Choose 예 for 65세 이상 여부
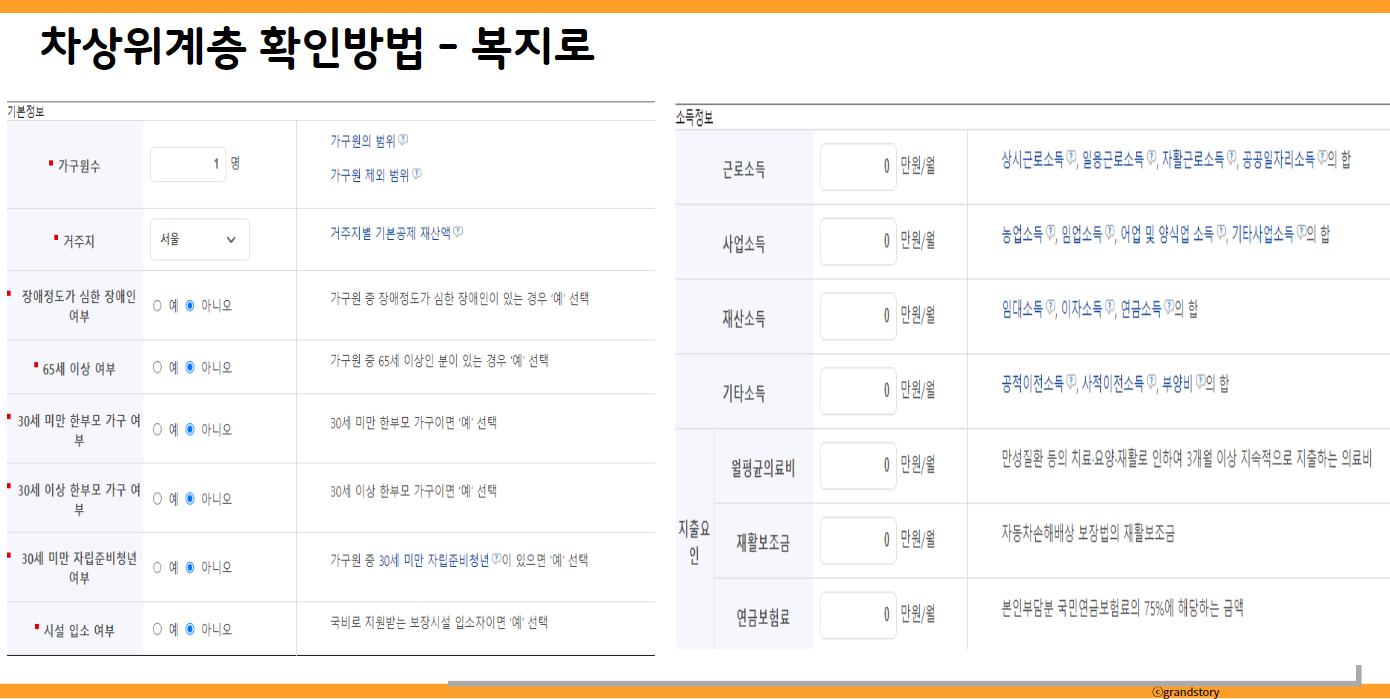 pyautogui.click(x=157, y=368)
